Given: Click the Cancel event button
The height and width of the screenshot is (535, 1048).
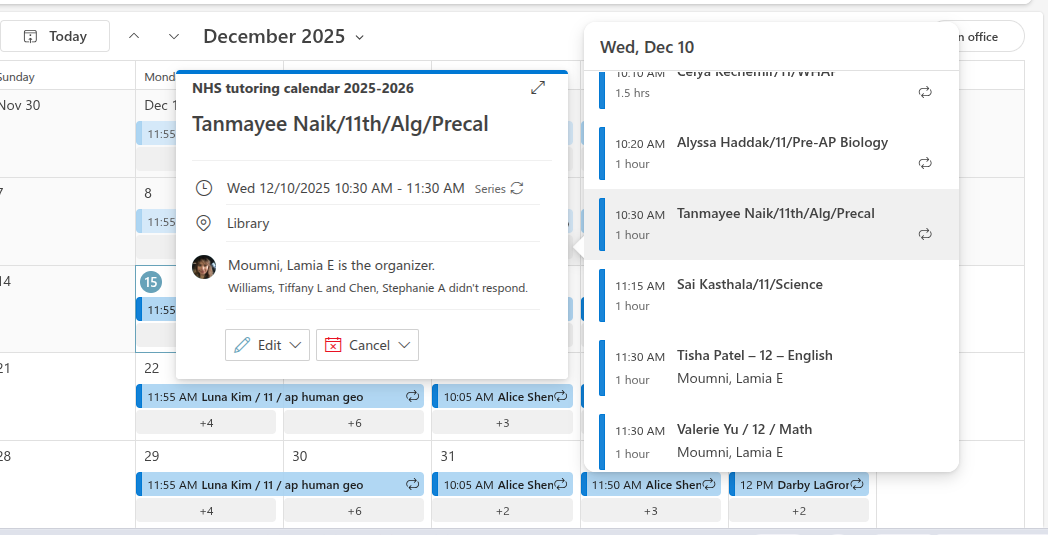Looking at the screenshot, I should pyautogui.click(x=357, y=345).
